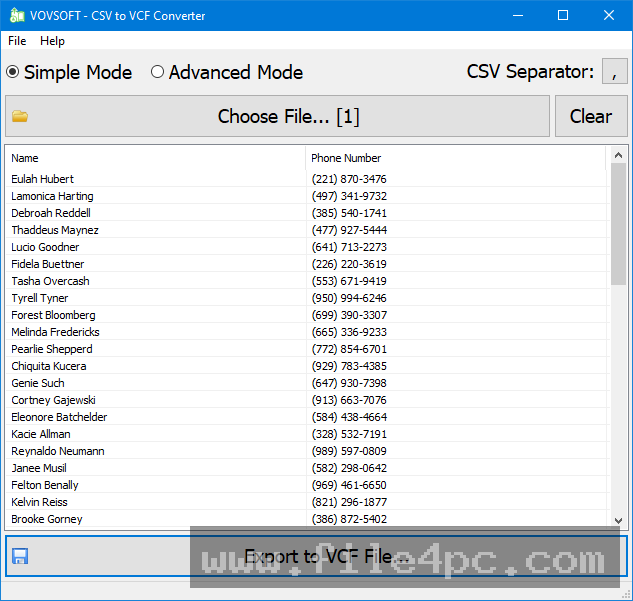The width and height of the screenshot is (633, 601).
Task: Click phone number (641) 713-2273
Action: 349,247
